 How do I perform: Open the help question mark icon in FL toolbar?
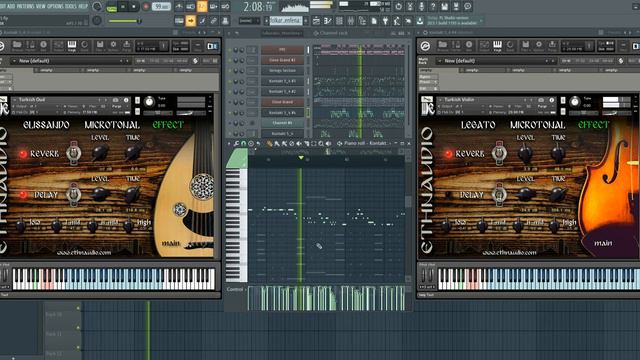(x=433, y=6)
